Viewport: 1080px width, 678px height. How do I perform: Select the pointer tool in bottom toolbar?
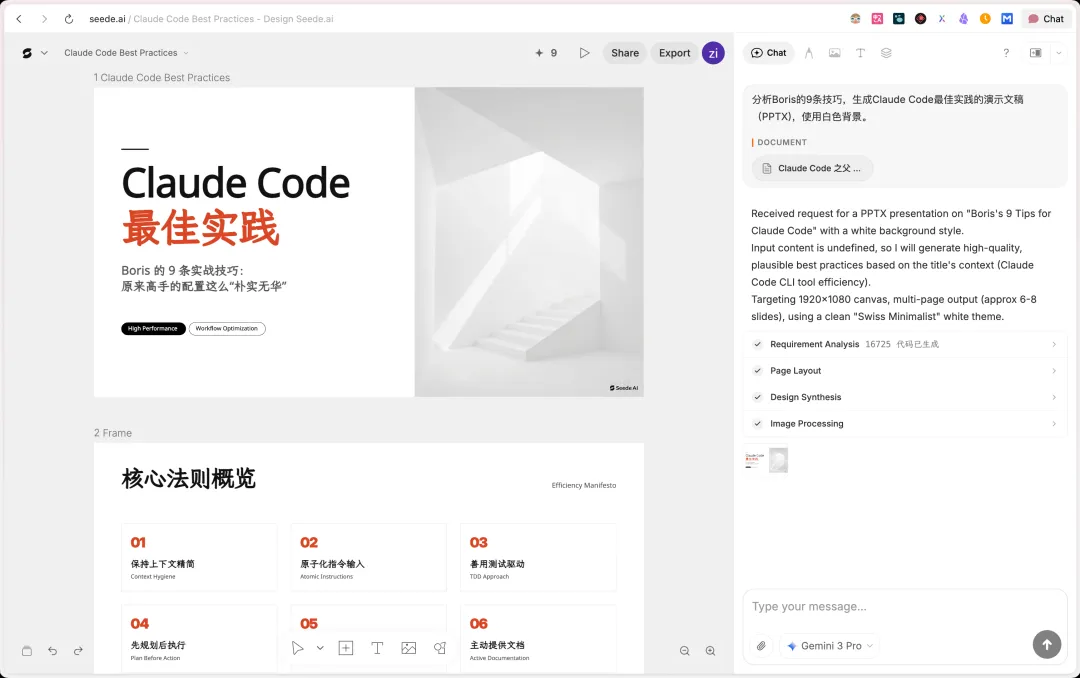(x=298, y=648)
